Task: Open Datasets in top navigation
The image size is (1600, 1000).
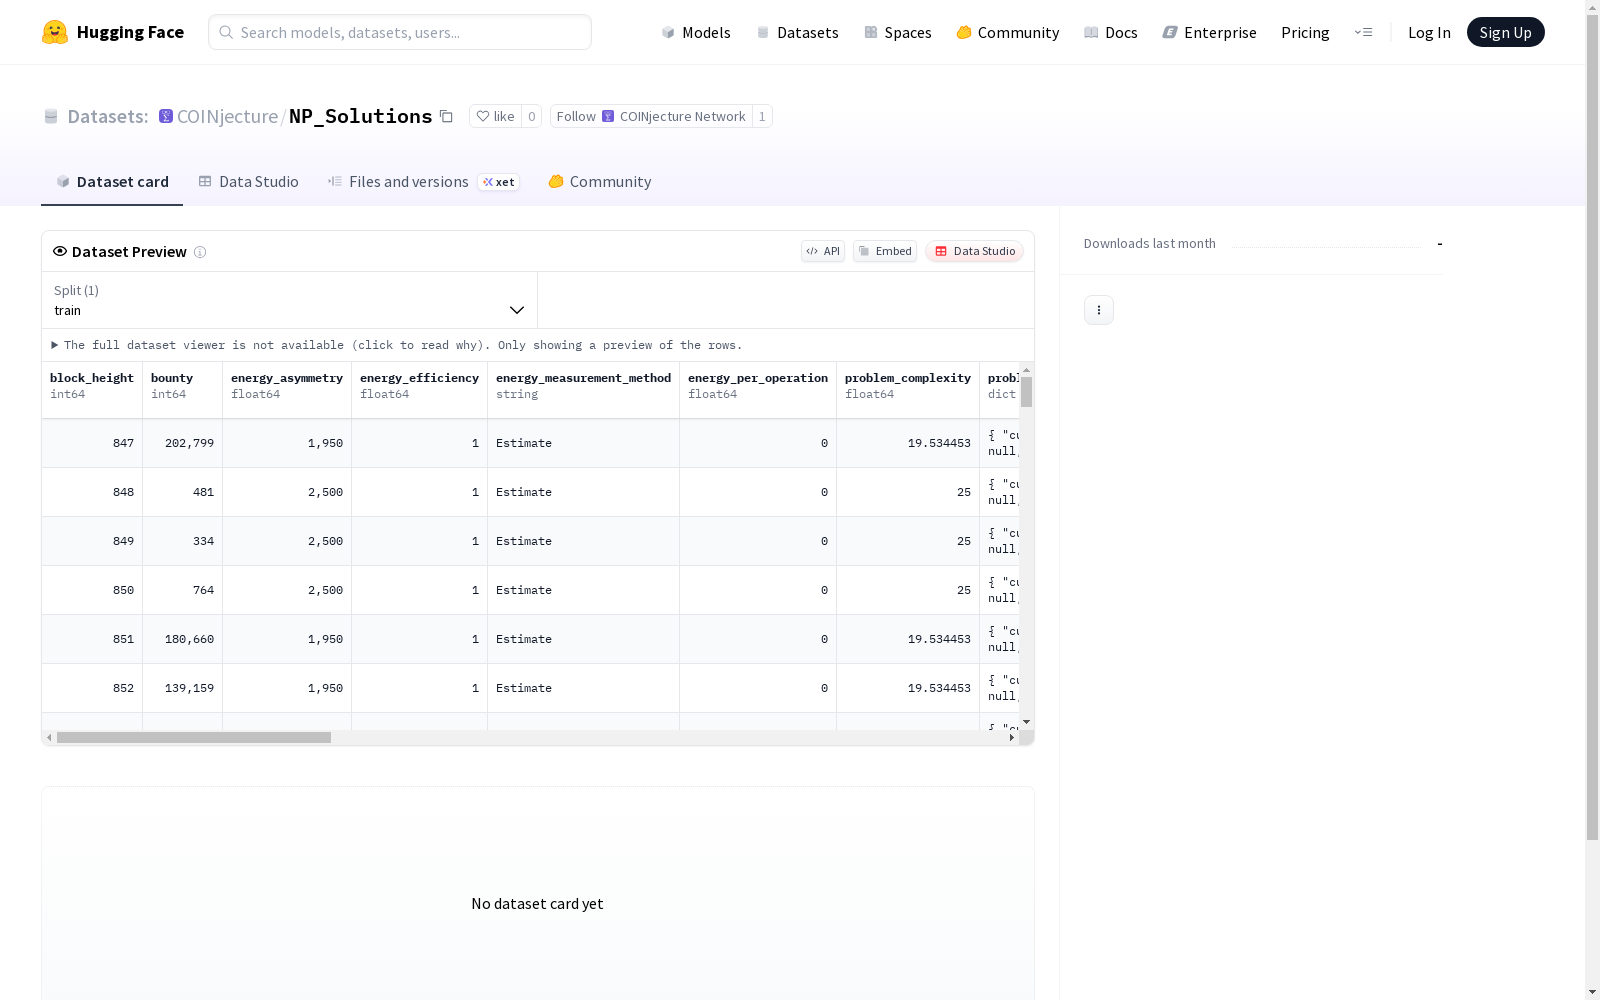Action: point(797,32)
